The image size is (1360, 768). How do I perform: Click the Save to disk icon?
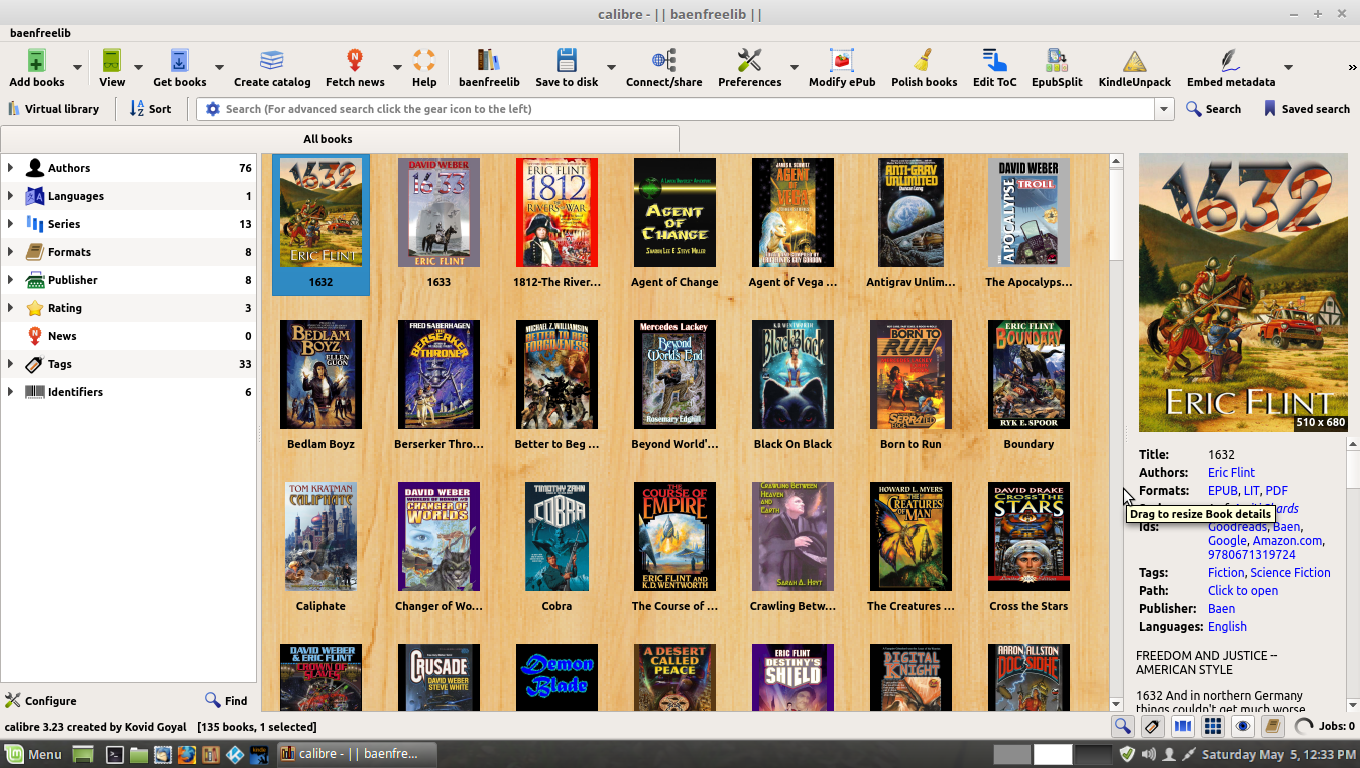point(566,61)
